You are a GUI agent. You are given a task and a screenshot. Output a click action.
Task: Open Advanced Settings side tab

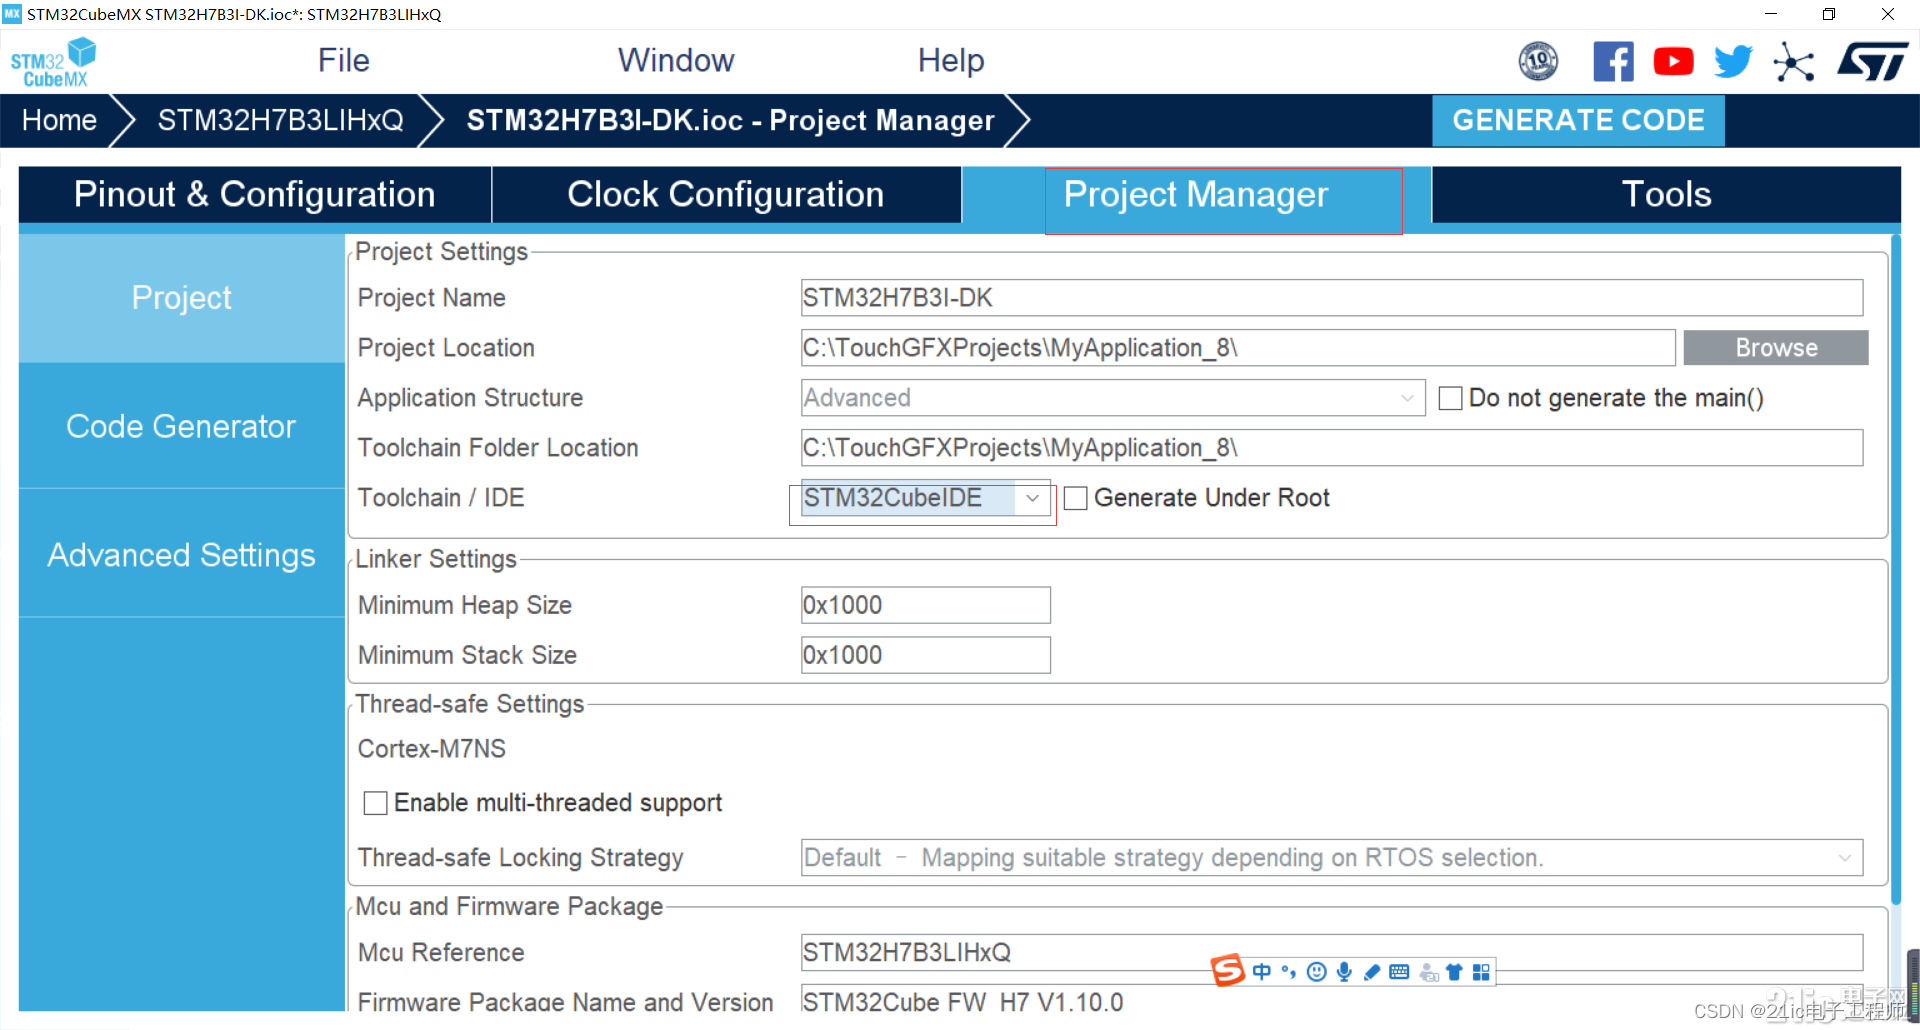pos(181,555)
